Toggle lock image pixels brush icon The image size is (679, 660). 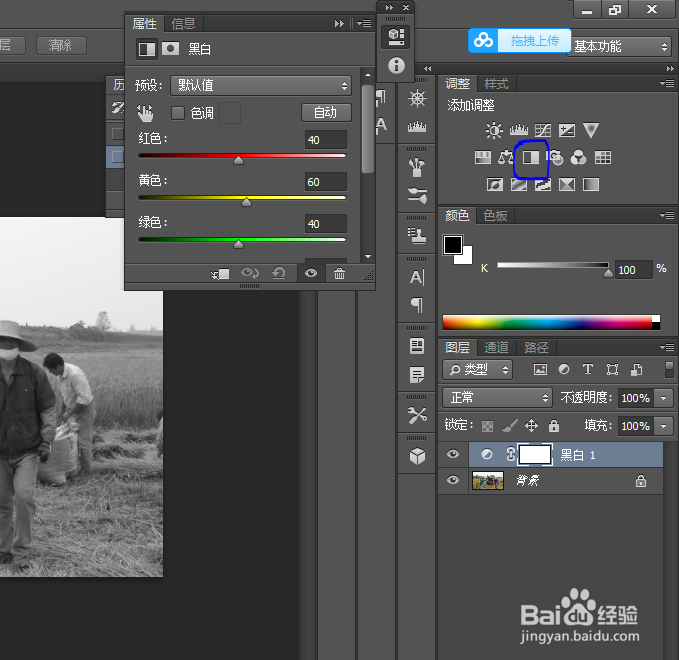[510, 426]
